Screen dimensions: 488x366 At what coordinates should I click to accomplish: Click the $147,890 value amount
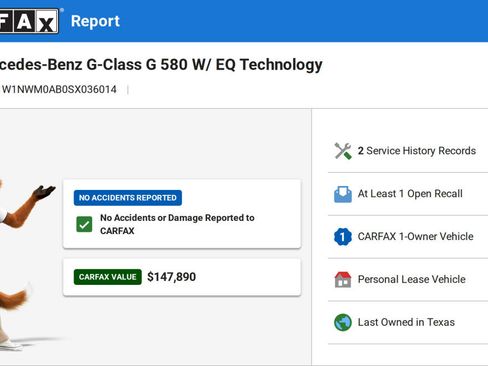tap(171, 277)
